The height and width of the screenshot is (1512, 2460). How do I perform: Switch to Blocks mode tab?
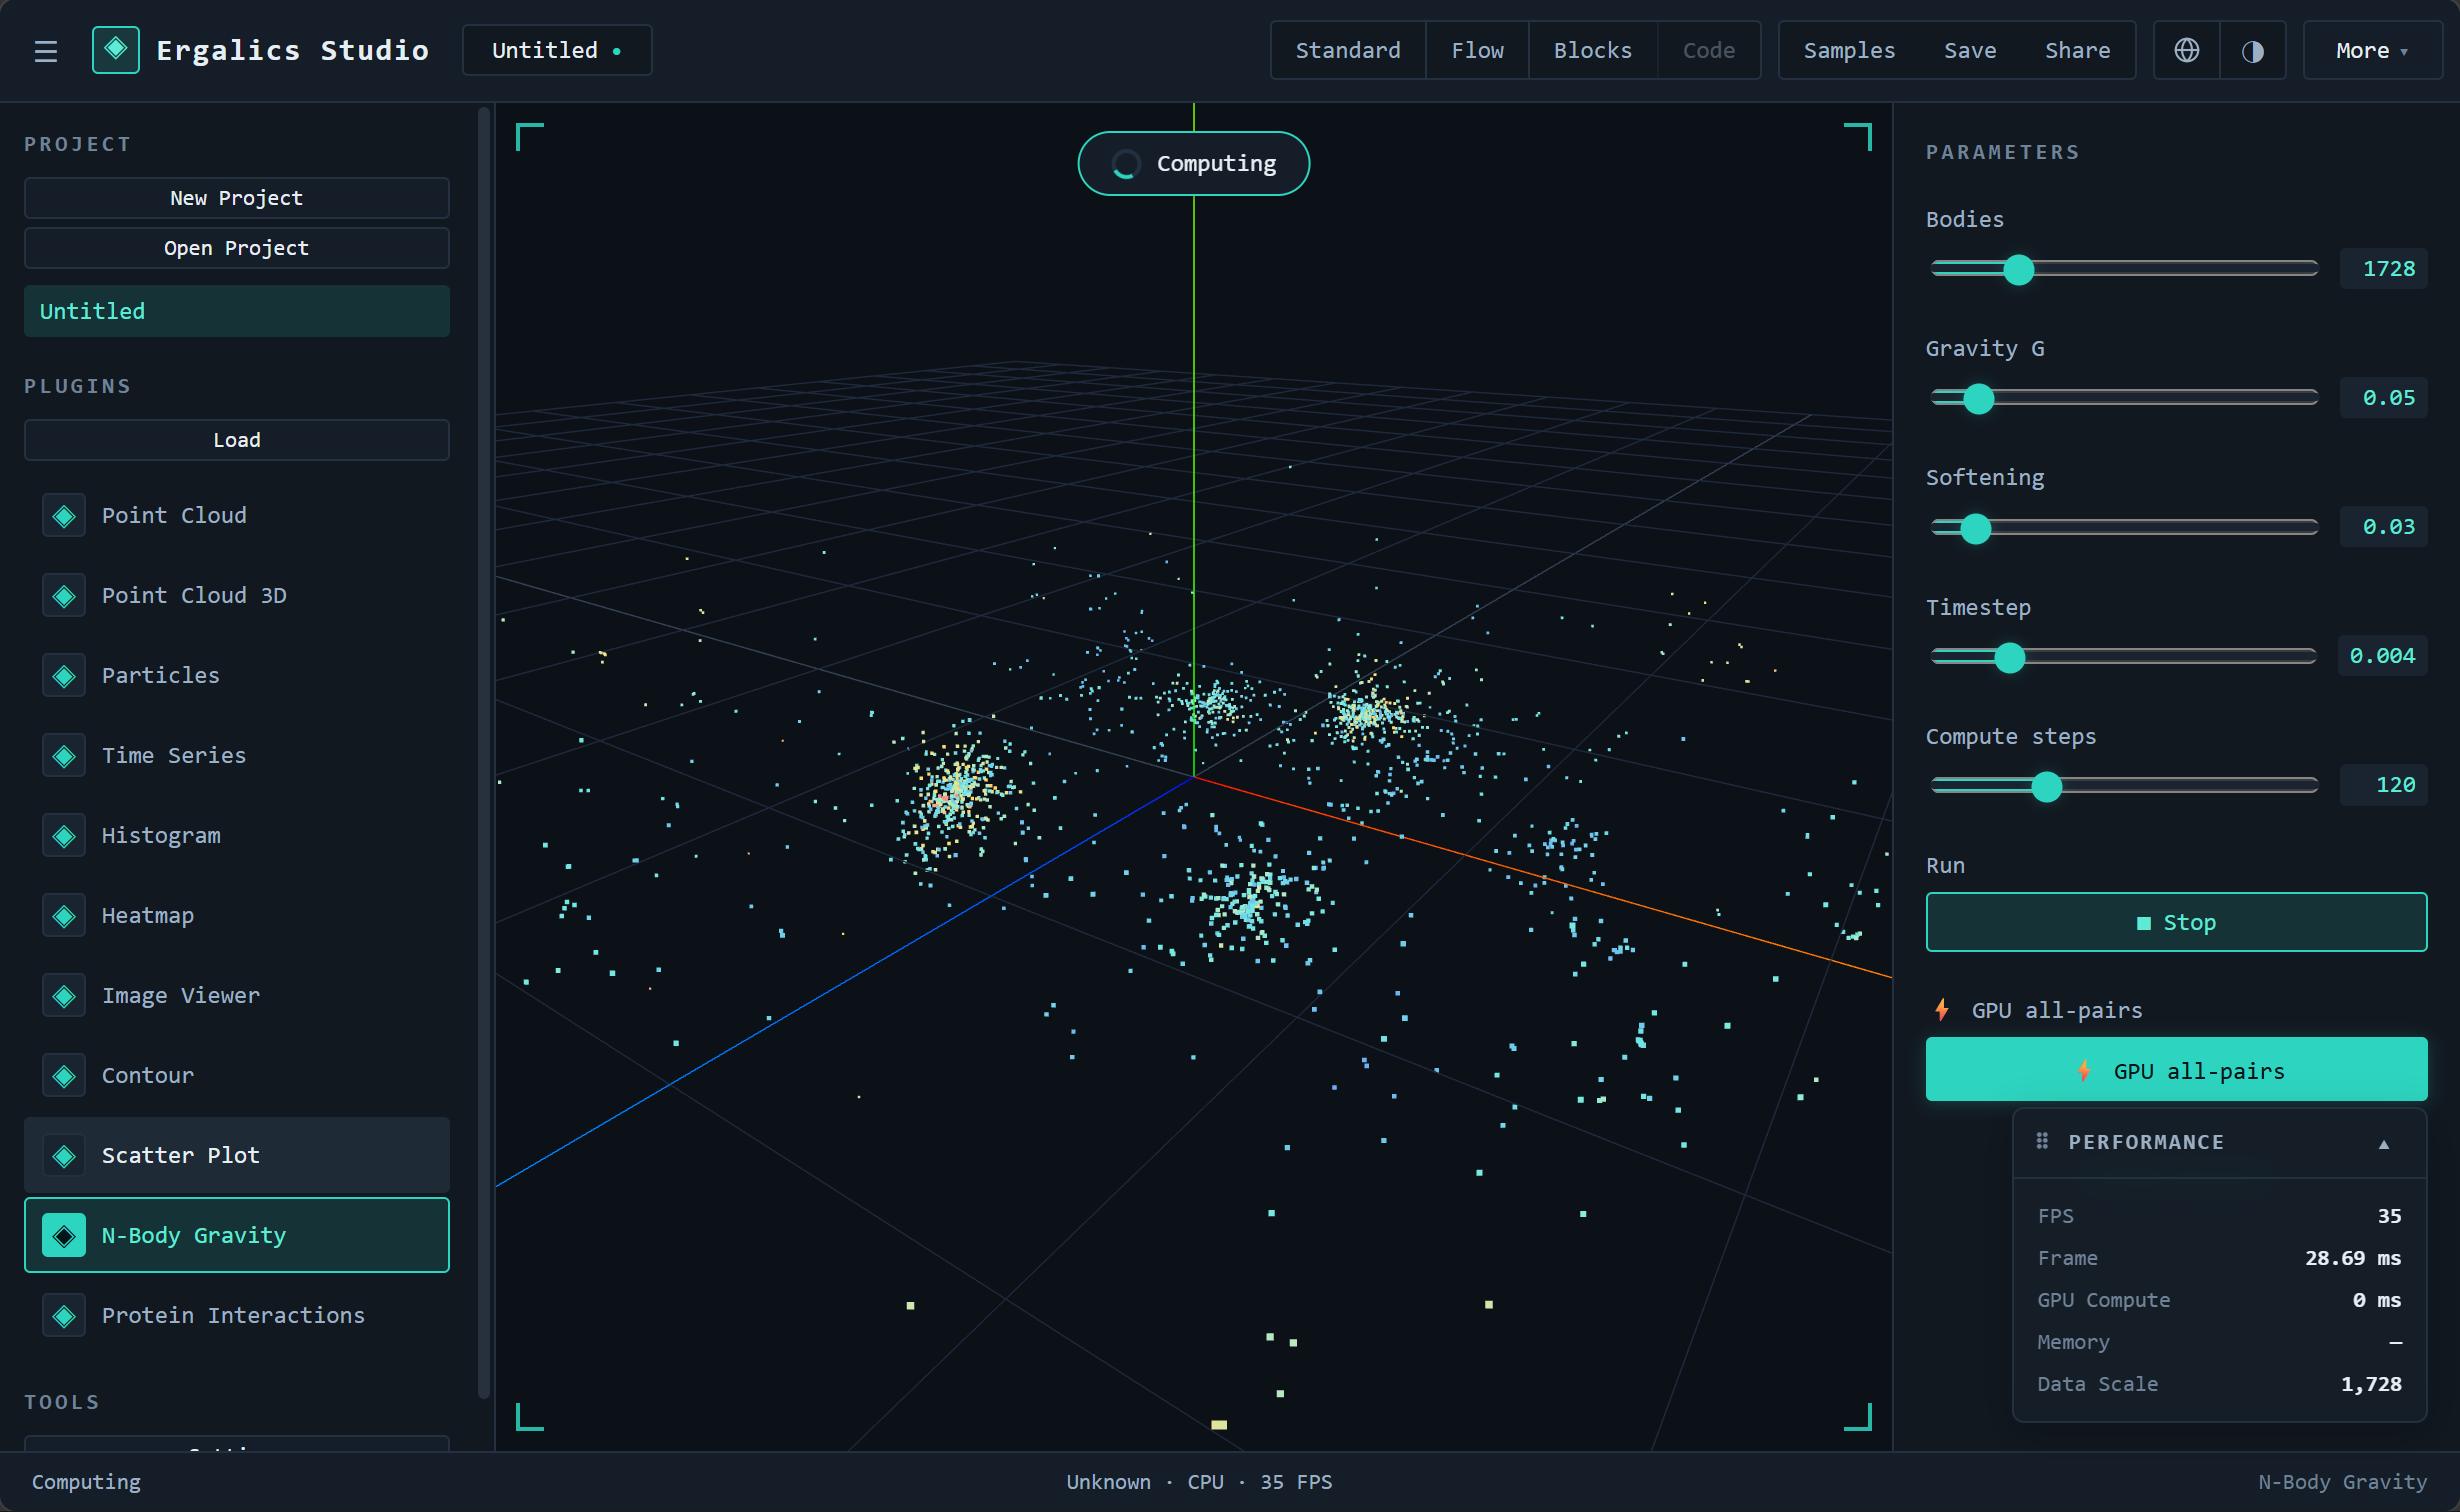tap(1592, 50)
